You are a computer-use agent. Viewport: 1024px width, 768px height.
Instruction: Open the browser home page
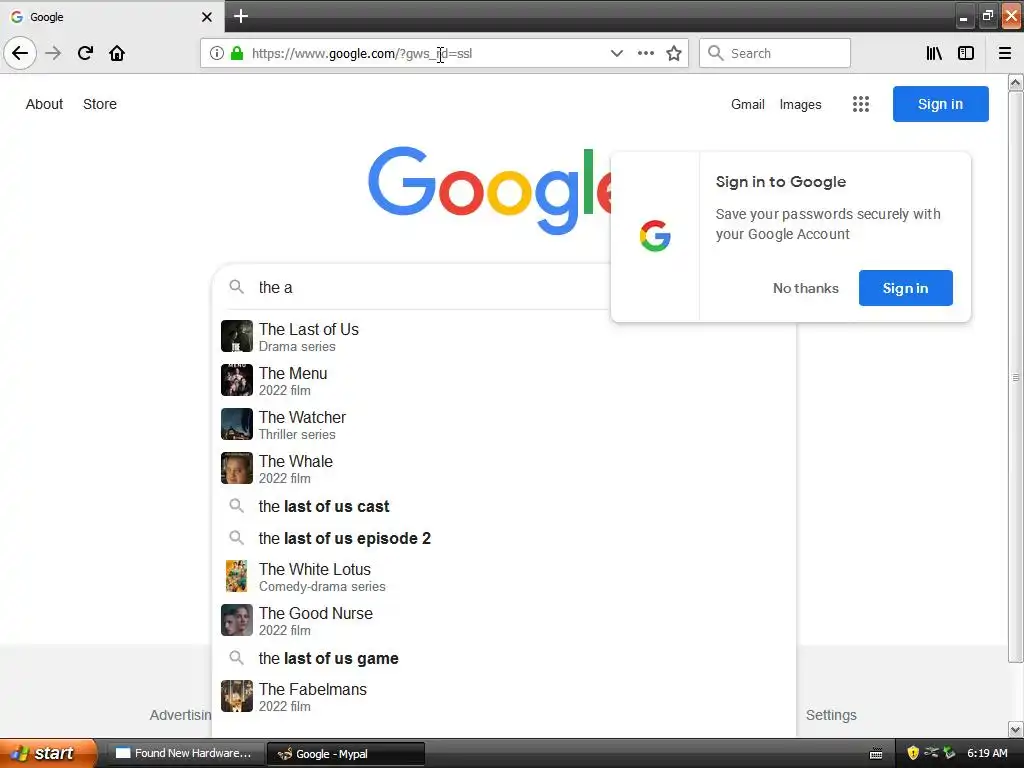pyautogui.click(x=117, y=53)
